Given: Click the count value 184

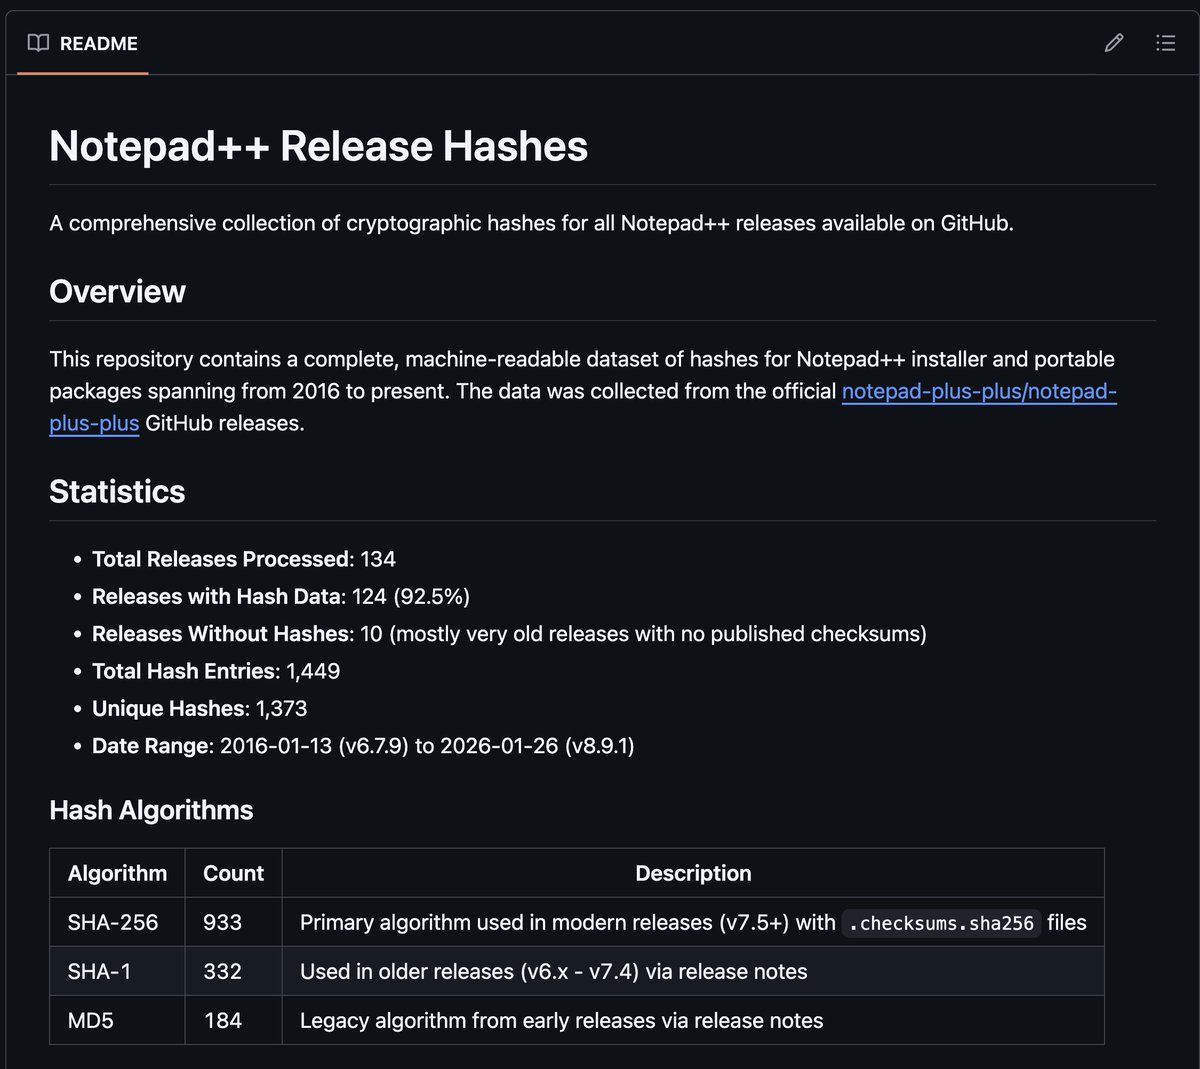Looking at the screenshot, I should [x=222, y=1020].
